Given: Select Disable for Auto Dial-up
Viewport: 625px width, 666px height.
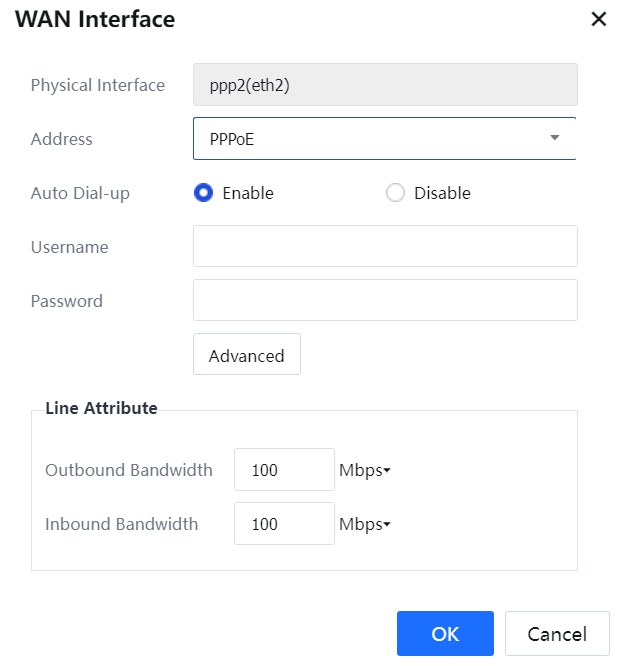Looking at the screenshot, I should click(x=395, y=193).
